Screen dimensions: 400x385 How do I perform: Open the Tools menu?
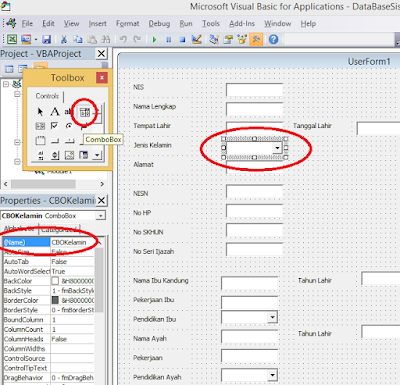coord(211,24)
